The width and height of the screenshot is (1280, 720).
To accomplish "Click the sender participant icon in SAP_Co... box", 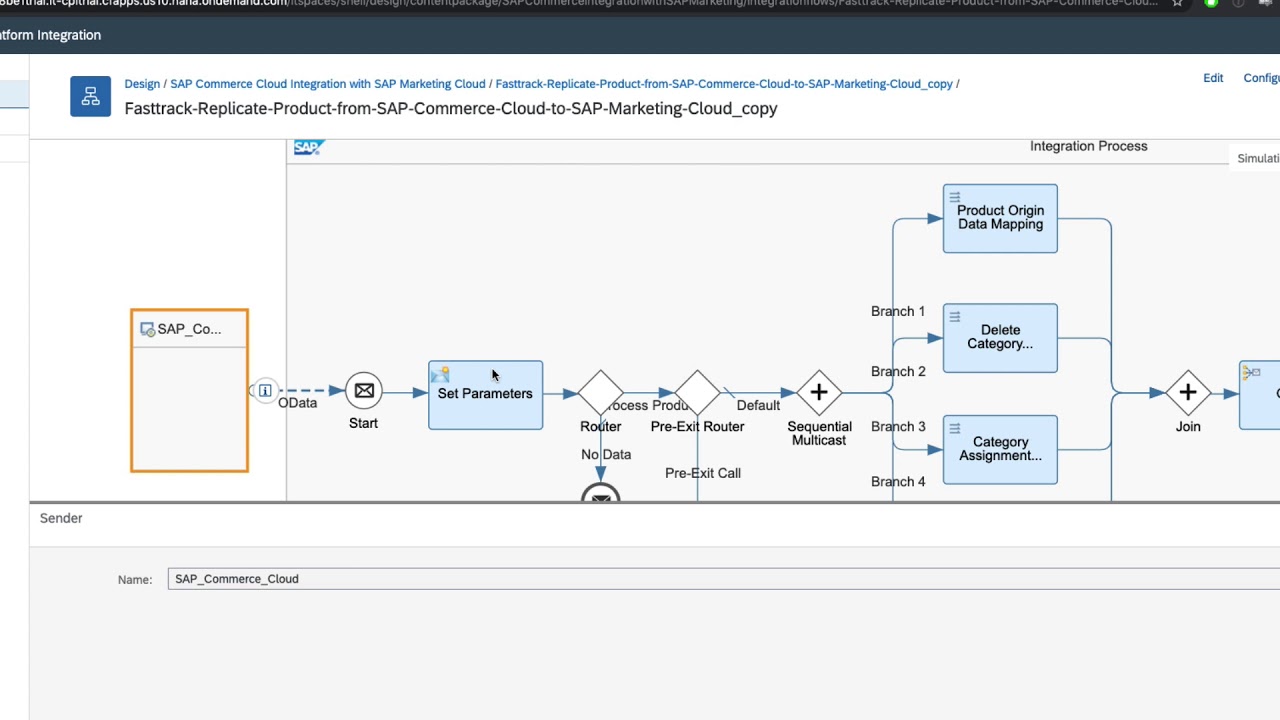I will (x=147, y=329).
